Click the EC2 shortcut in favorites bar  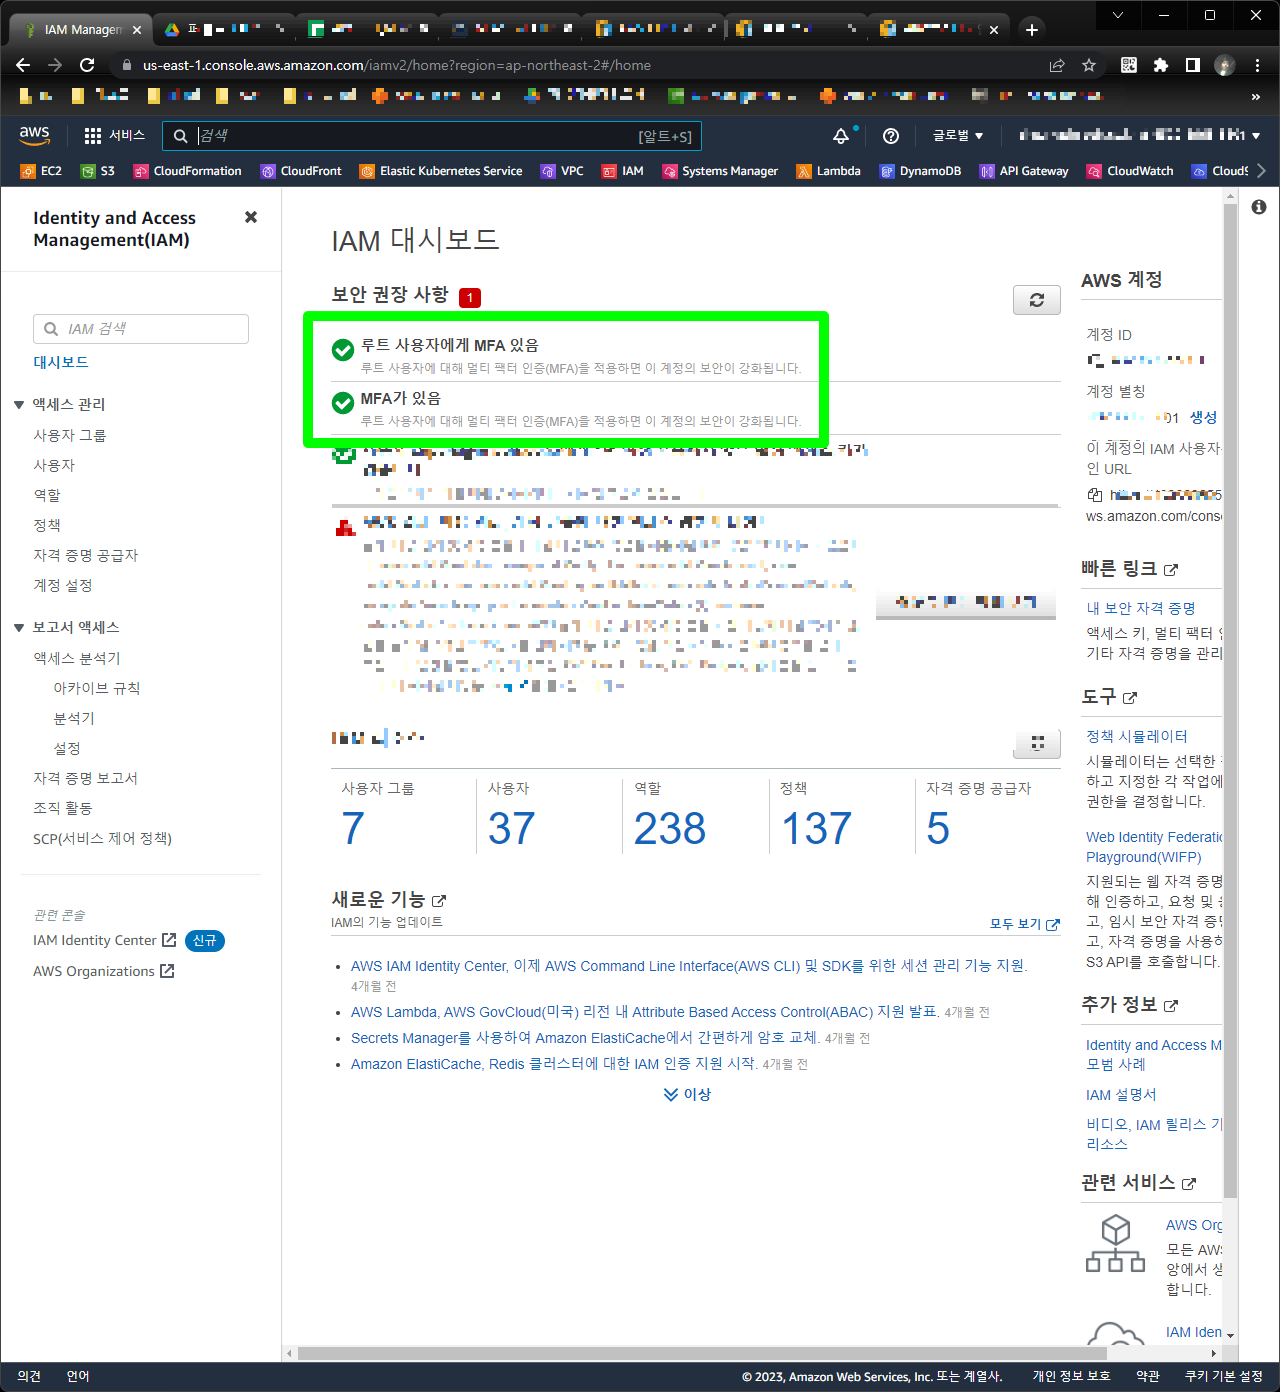pyautogui.click(x=42, y=171)
